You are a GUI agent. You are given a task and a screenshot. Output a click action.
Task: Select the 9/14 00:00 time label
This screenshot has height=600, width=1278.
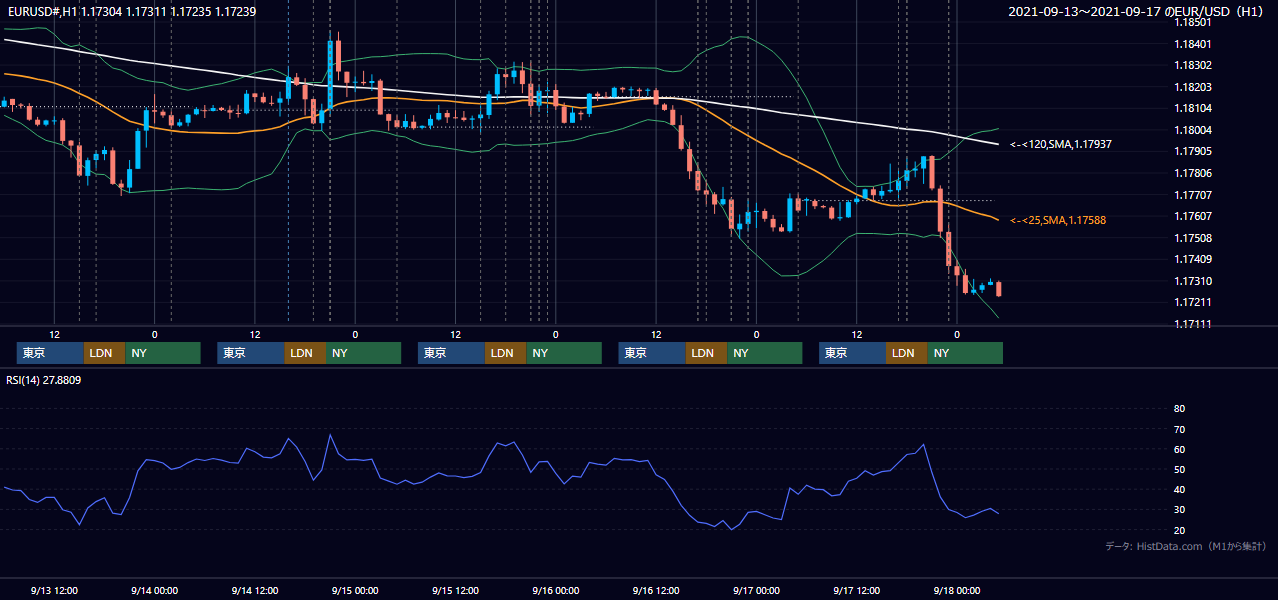(154, 590)
